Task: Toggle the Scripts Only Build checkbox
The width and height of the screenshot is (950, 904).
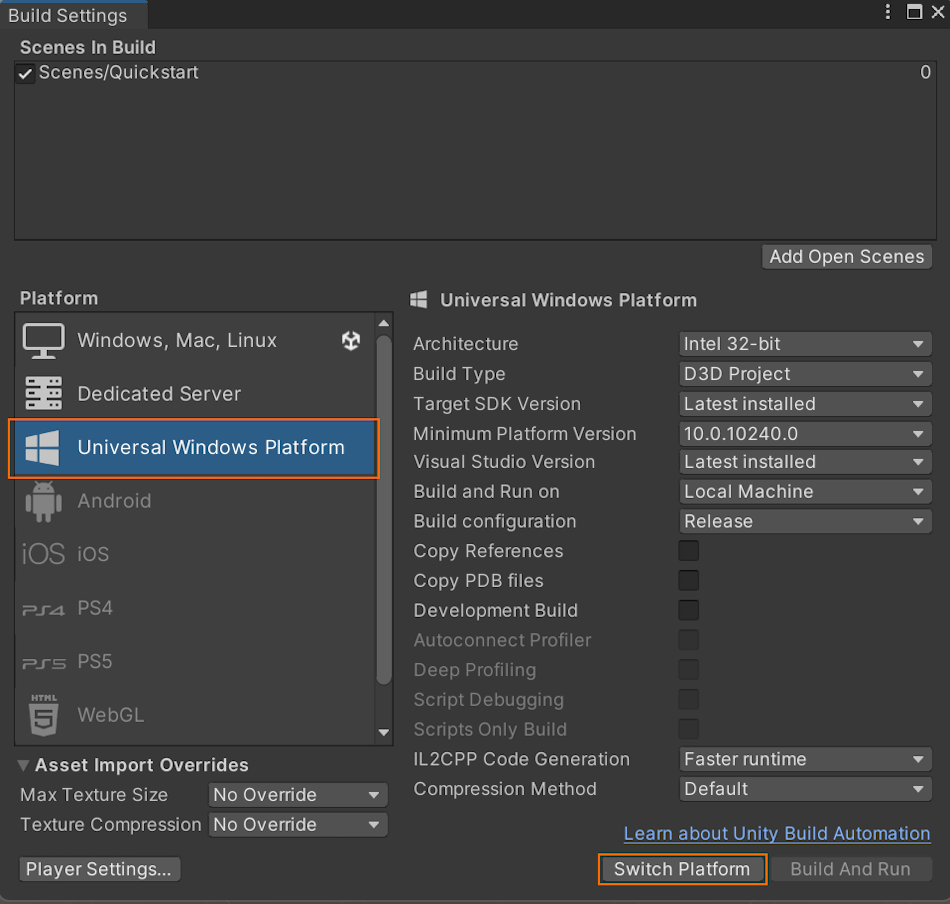Action: 688,729
